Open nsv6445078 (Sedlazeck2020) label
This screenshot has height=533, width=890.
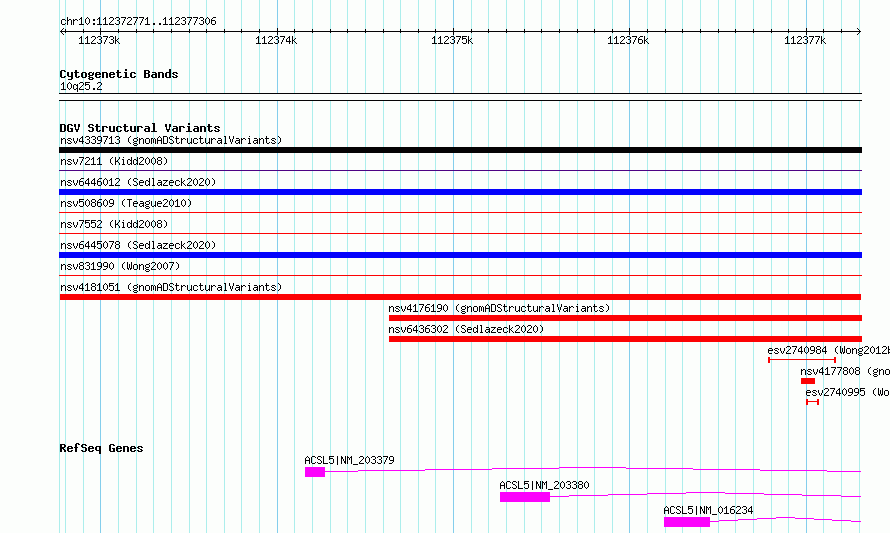click(x=138, y=245)
